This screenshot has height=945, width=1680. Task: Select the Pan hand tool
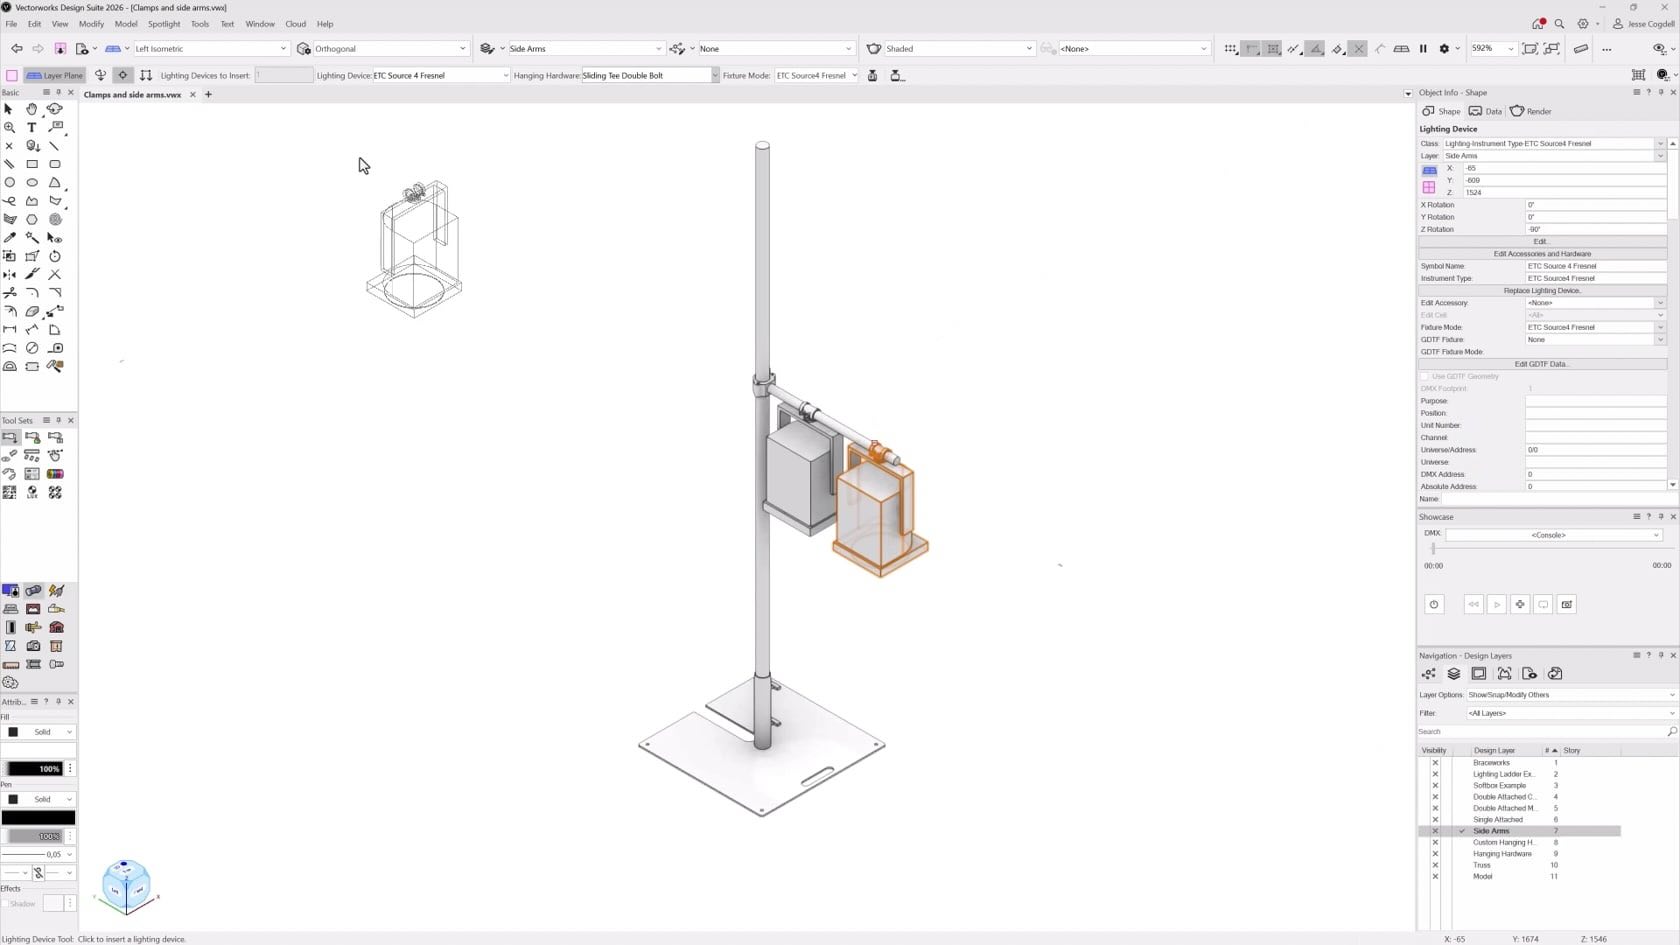(x=32, y=109)
